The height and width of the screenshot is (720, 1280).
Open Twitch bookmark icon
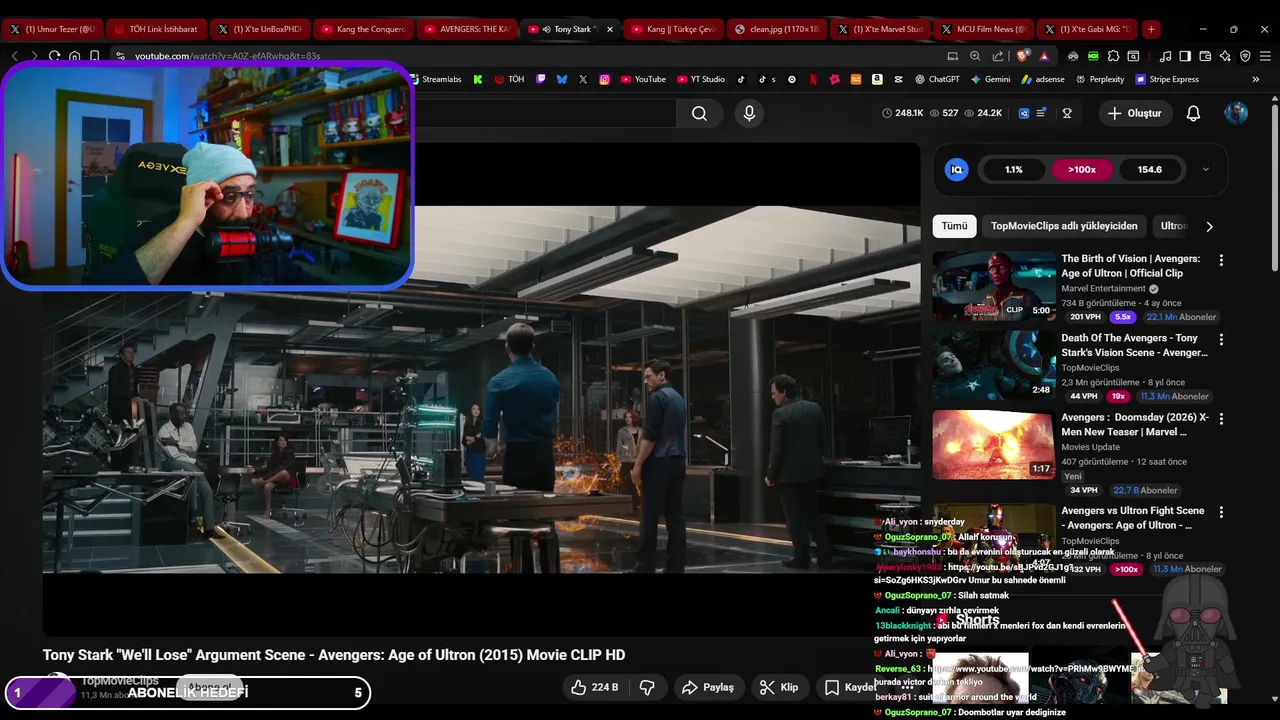tap(541, 79)
